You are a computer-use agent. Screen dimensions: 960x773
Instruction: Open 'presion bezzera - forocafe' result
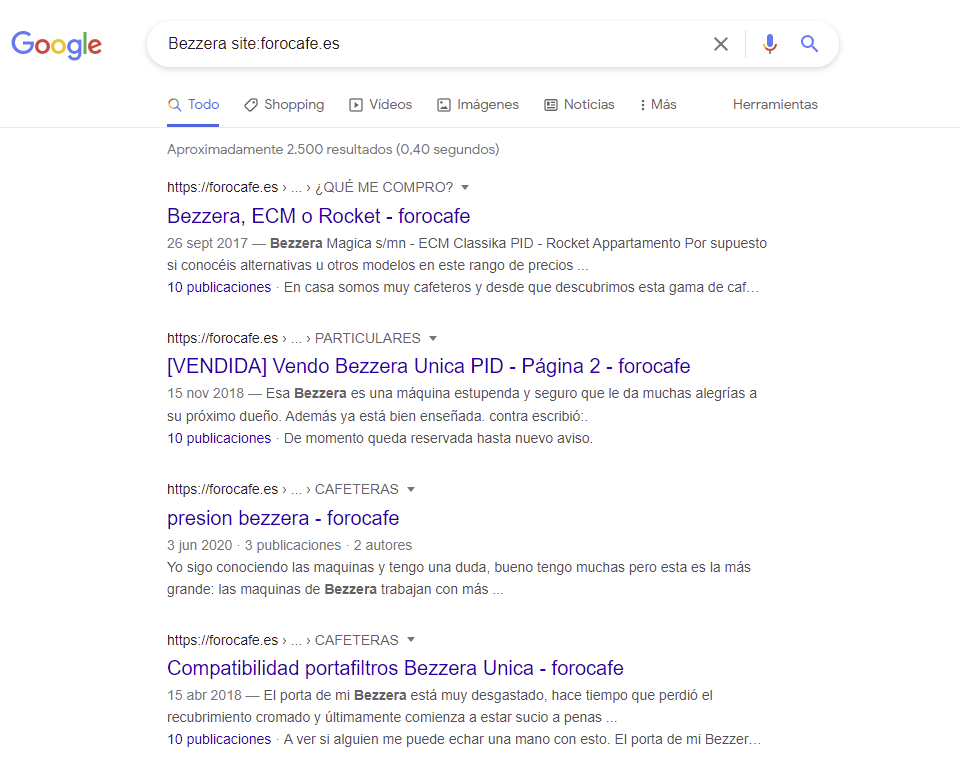(283, 518)
